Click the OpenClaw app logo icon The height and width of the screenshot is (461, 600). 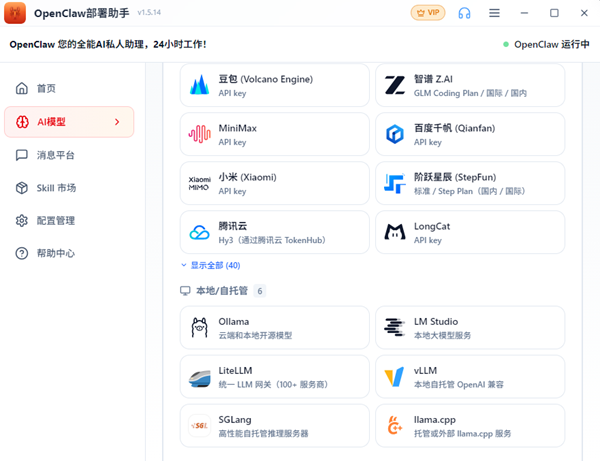tap(15, 13)
